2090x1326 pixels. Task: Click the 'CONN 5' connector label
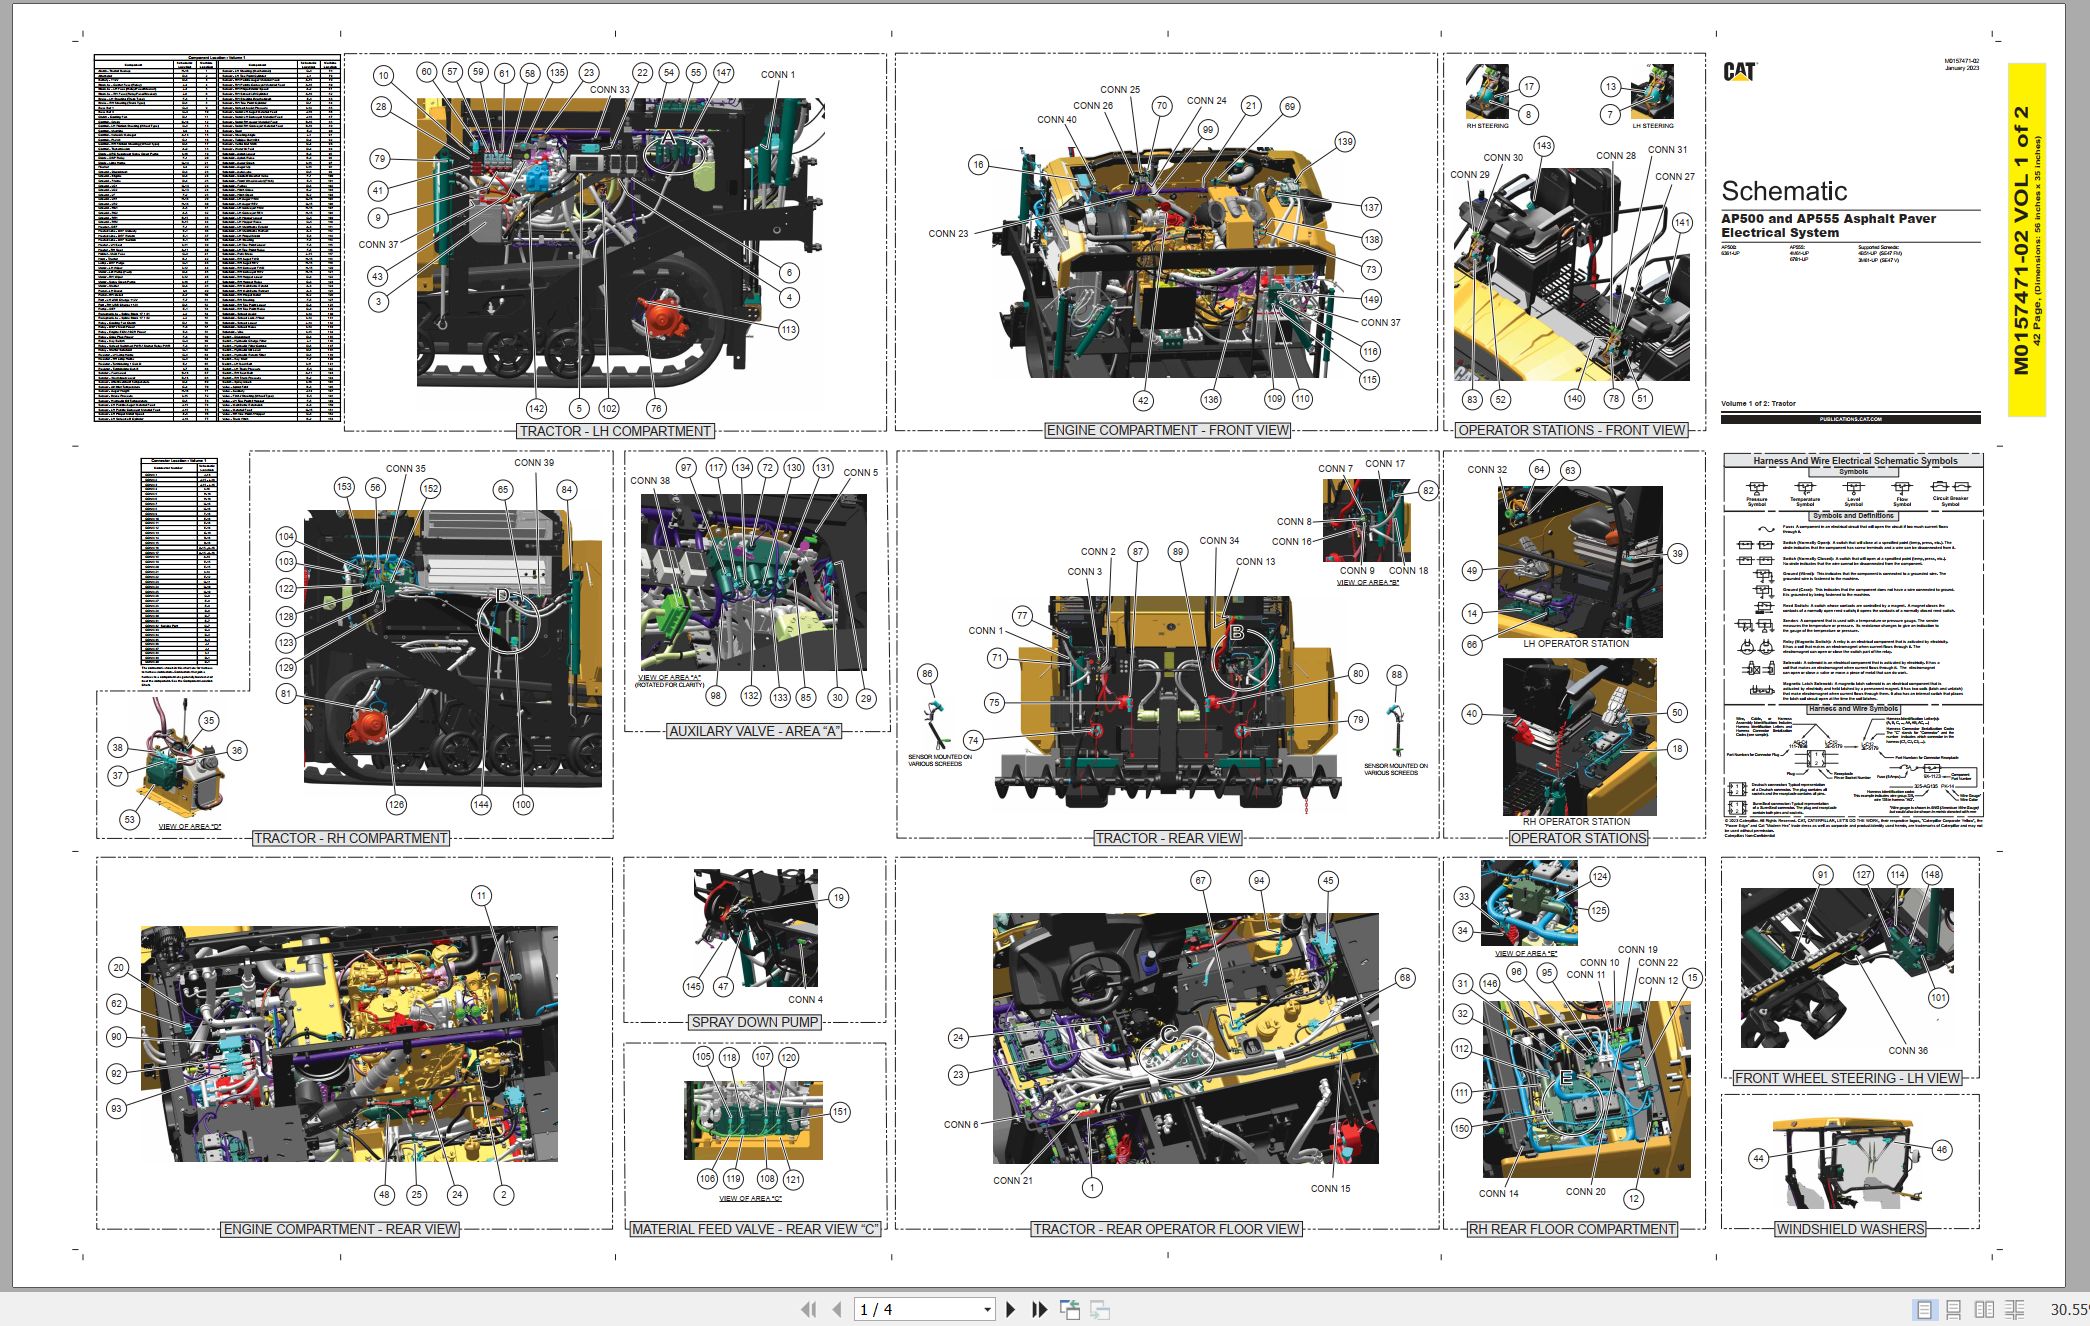[861, 473]
